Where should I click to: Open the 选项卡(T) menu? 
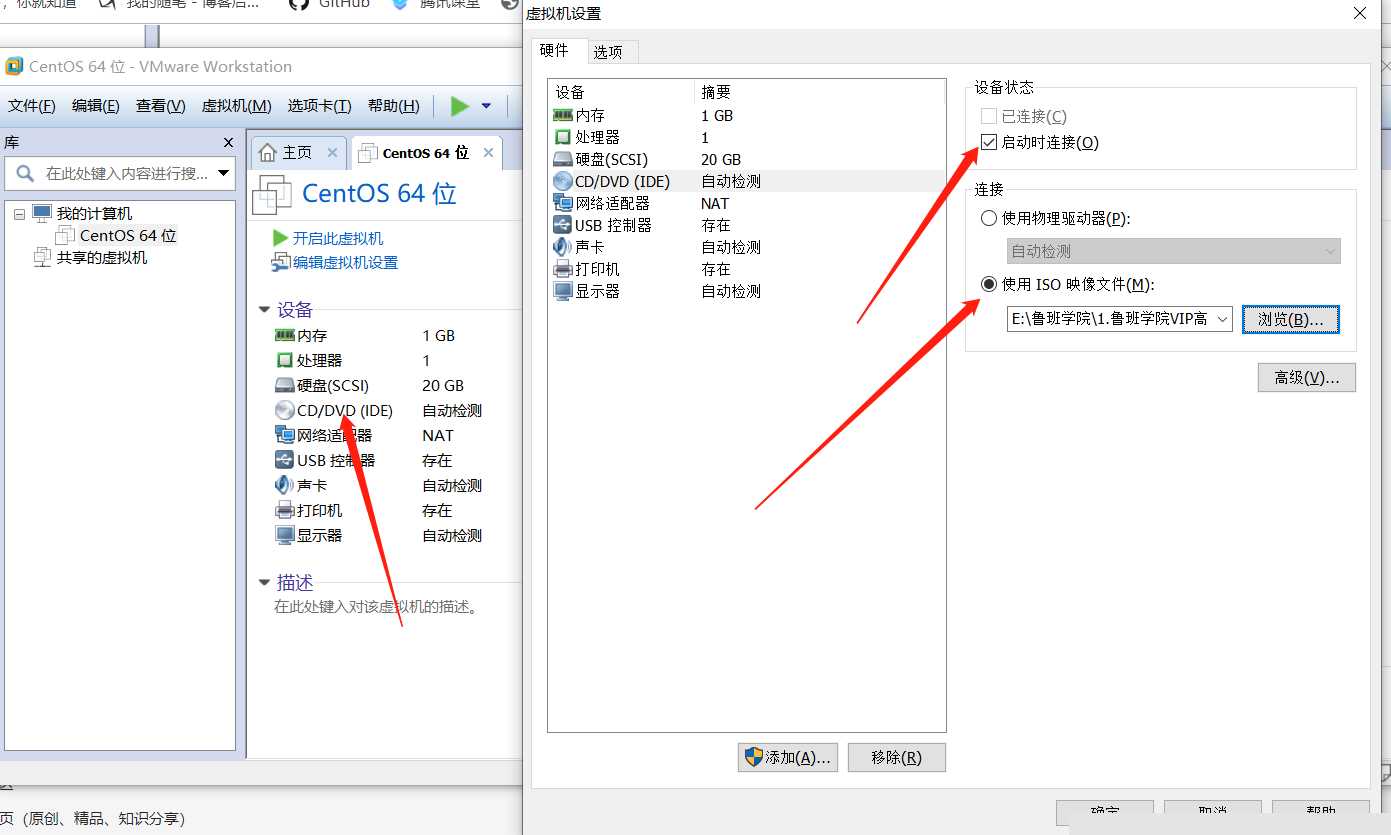pos(319,106)
